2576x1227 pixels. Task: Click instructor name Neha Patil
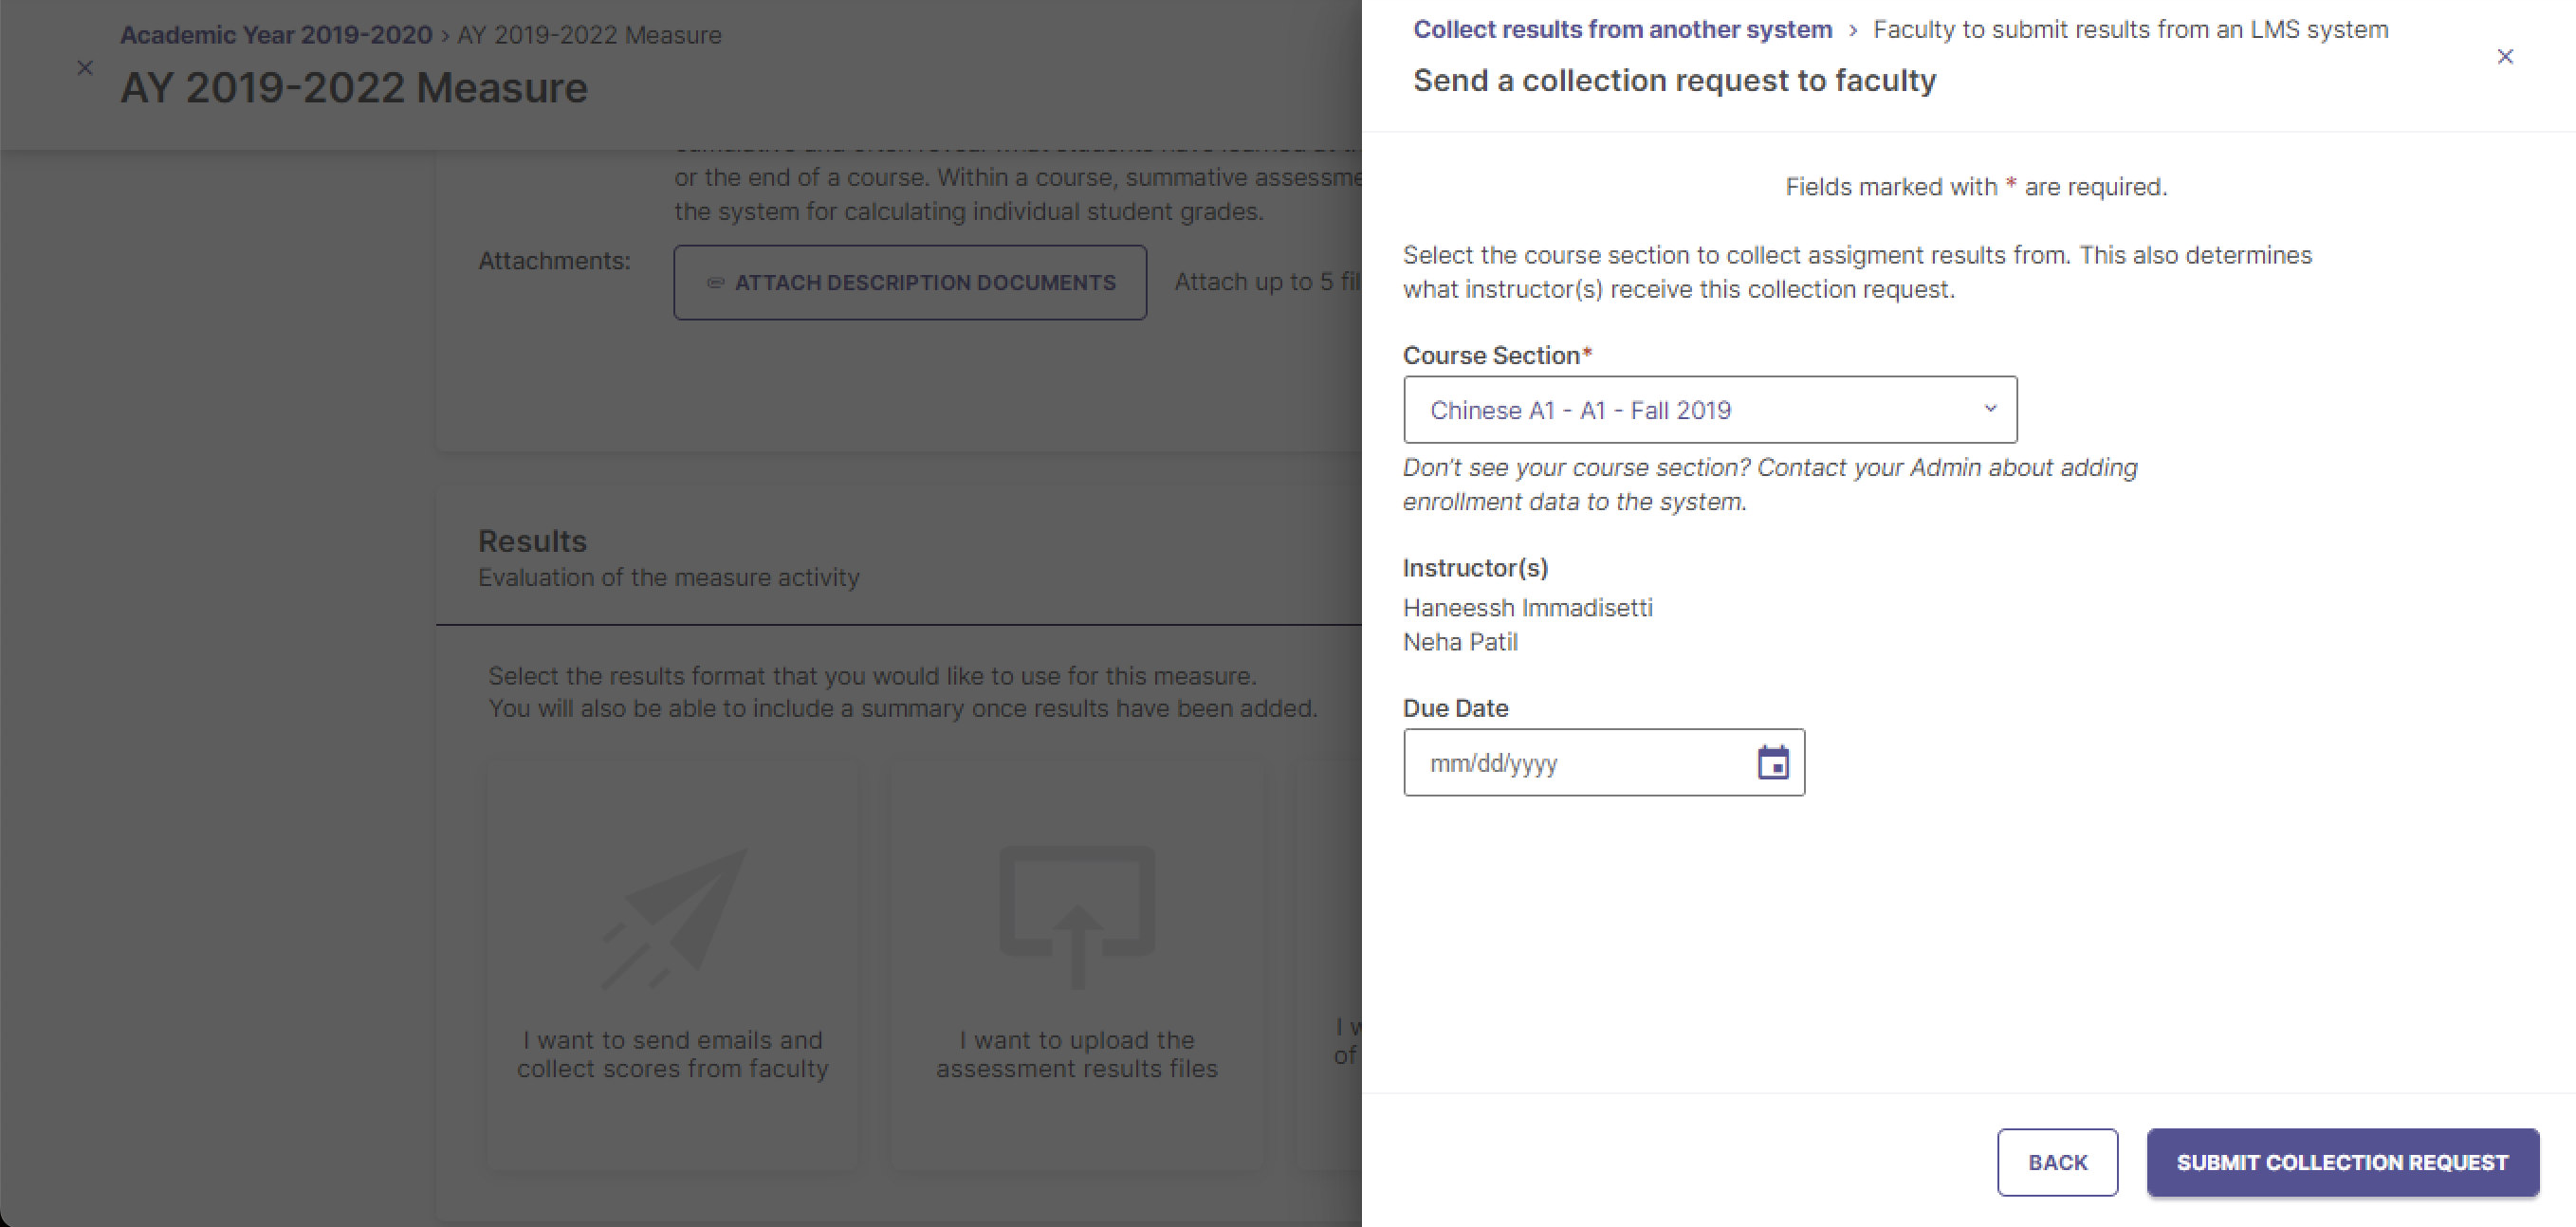pos(1460,642)
